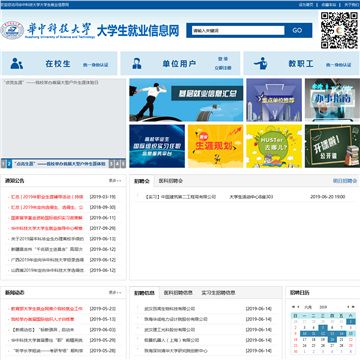The image size is (360, 360).
Task: Open the 生涯规划 banner tile
Action: point(216,146)
